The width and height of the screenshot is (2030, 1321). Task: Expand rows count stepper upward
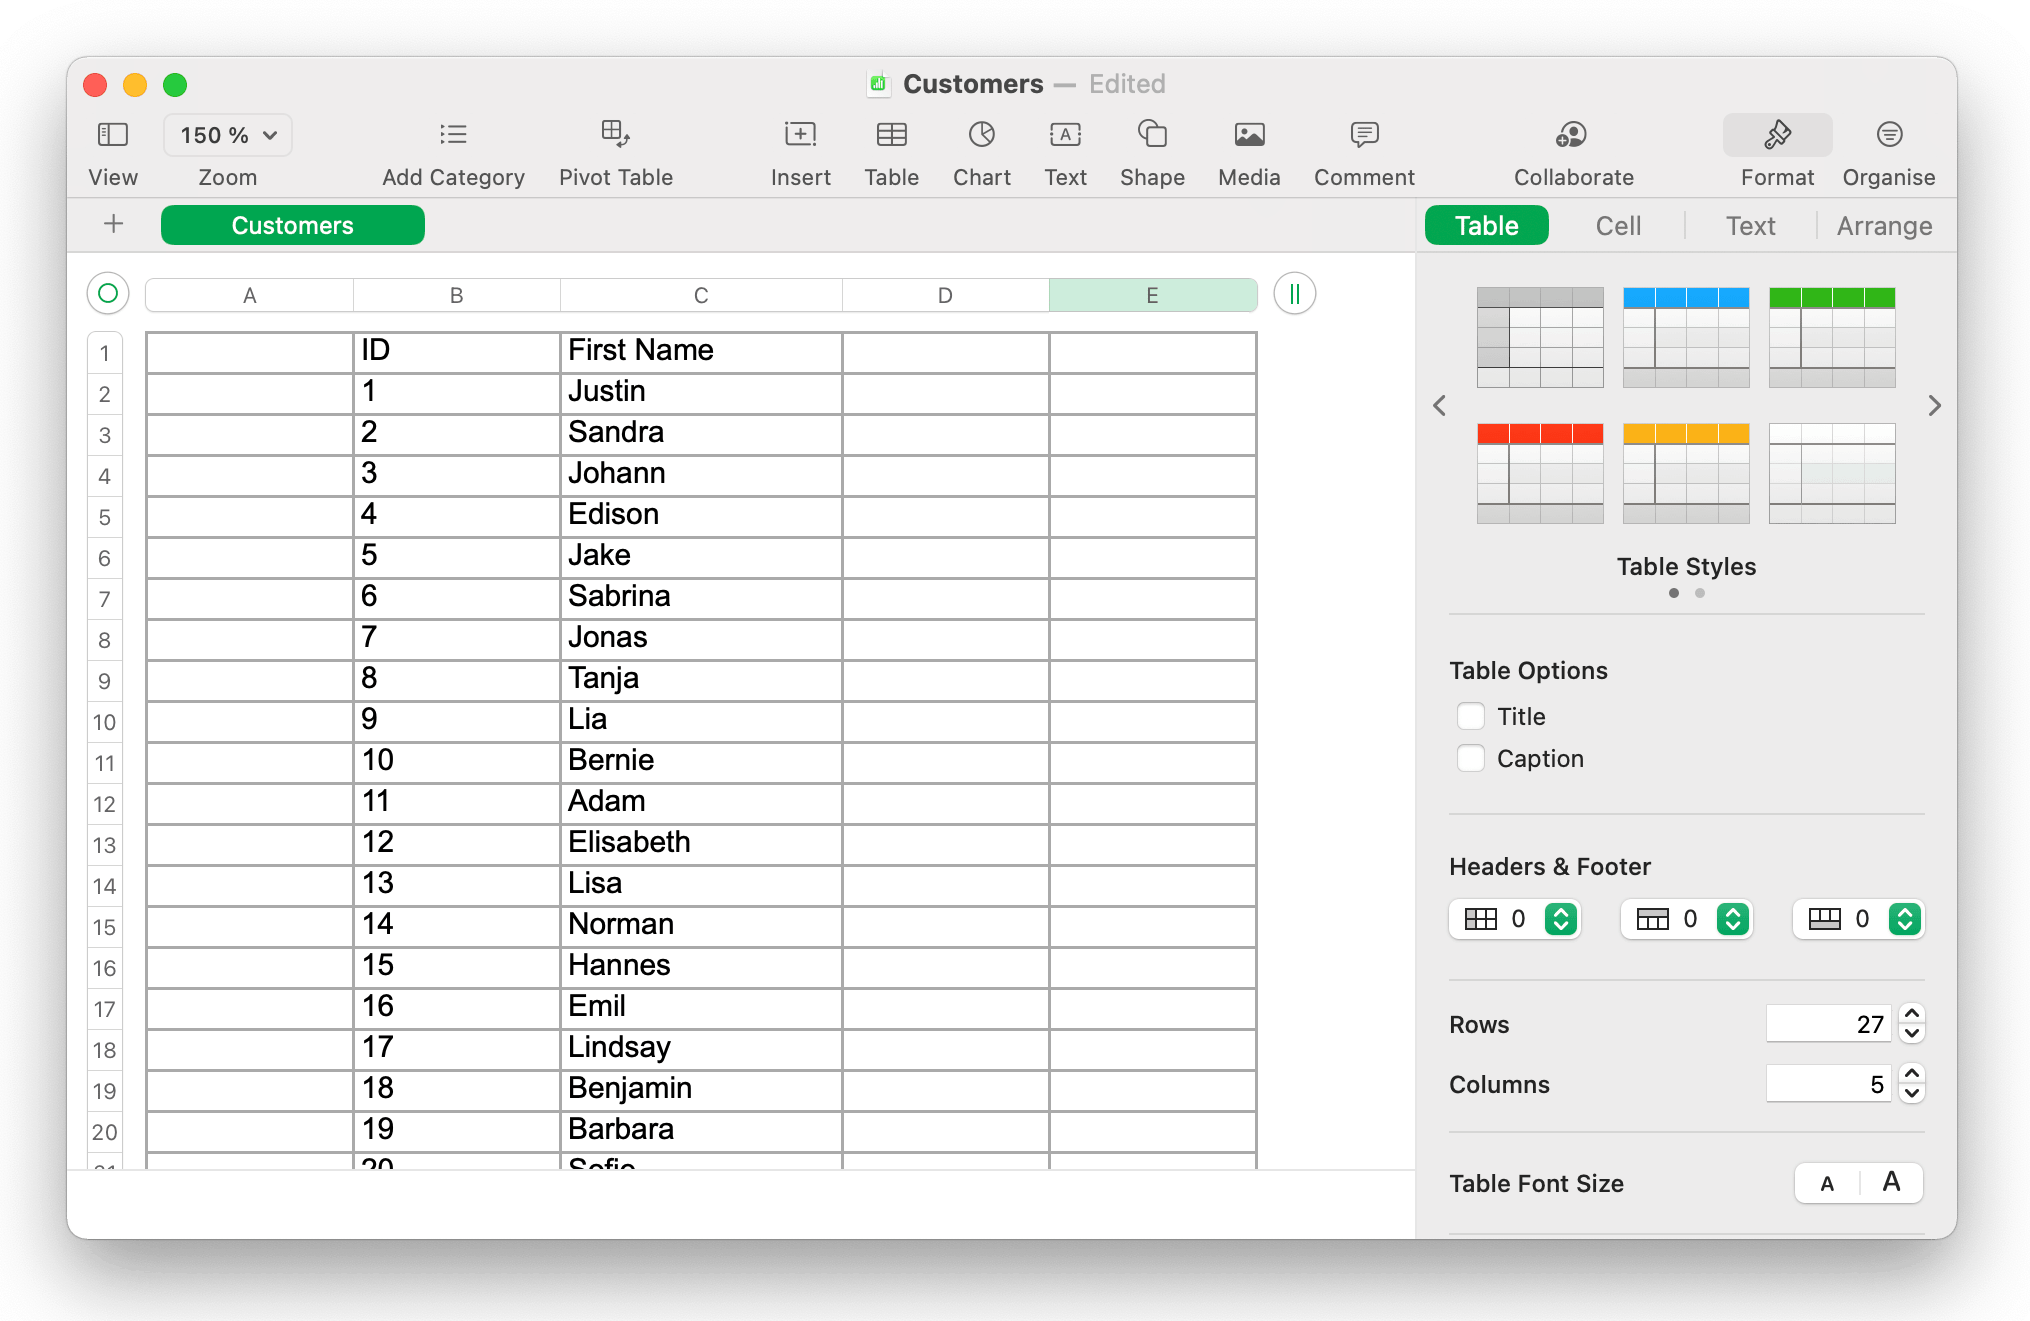1909,1013
